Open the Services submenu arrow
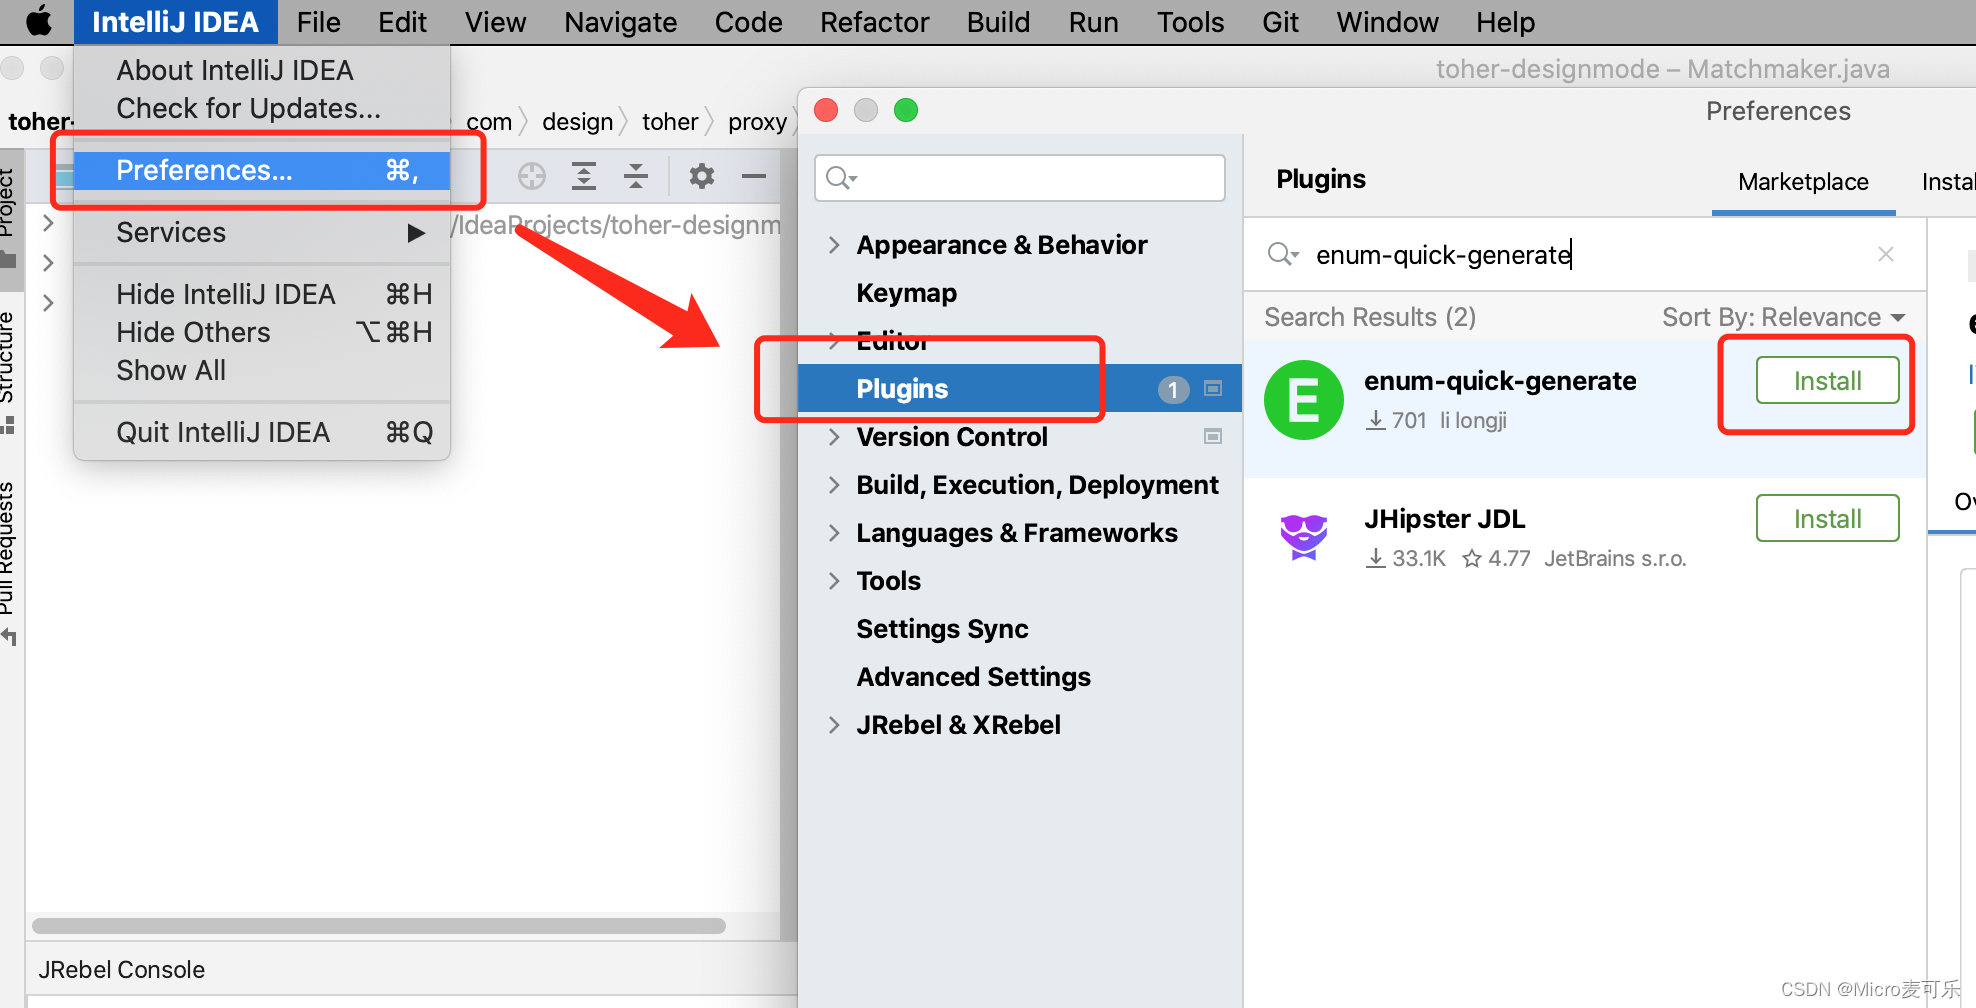The height and width of the screenshot is (1008, 1976). point(416,233)
